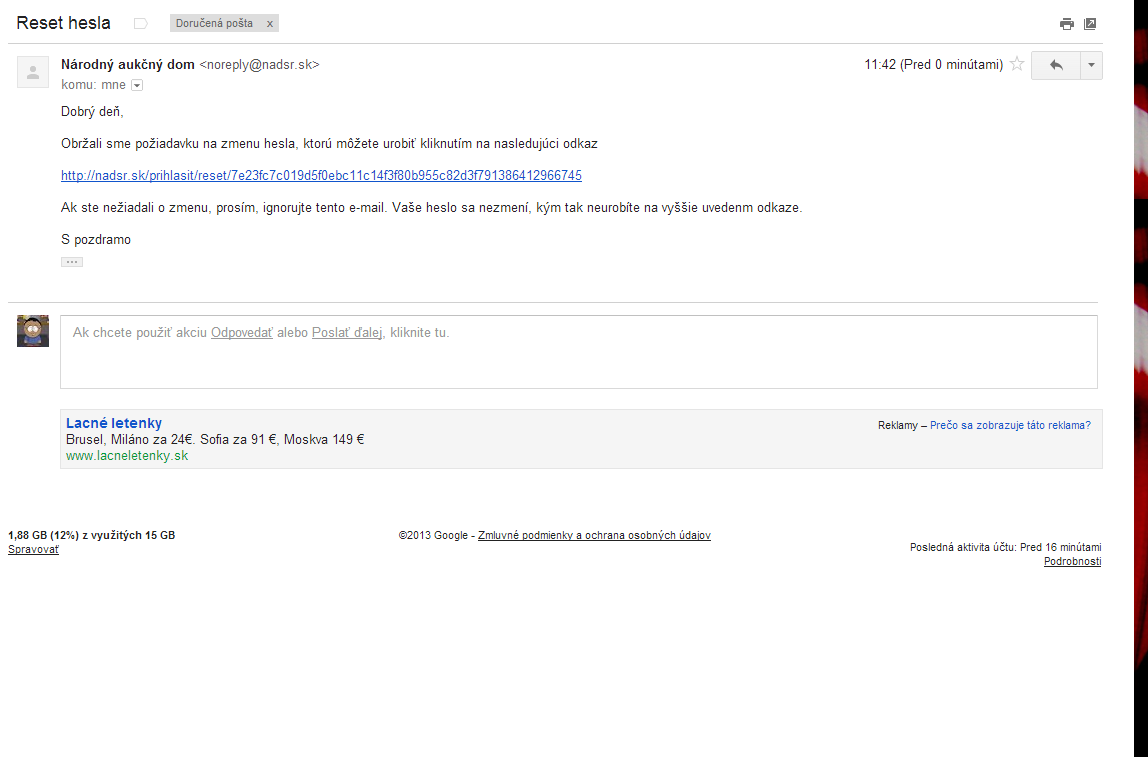1148x757 pixels.
Task: Open Spravovať storage link
Action: pos(33,550)
